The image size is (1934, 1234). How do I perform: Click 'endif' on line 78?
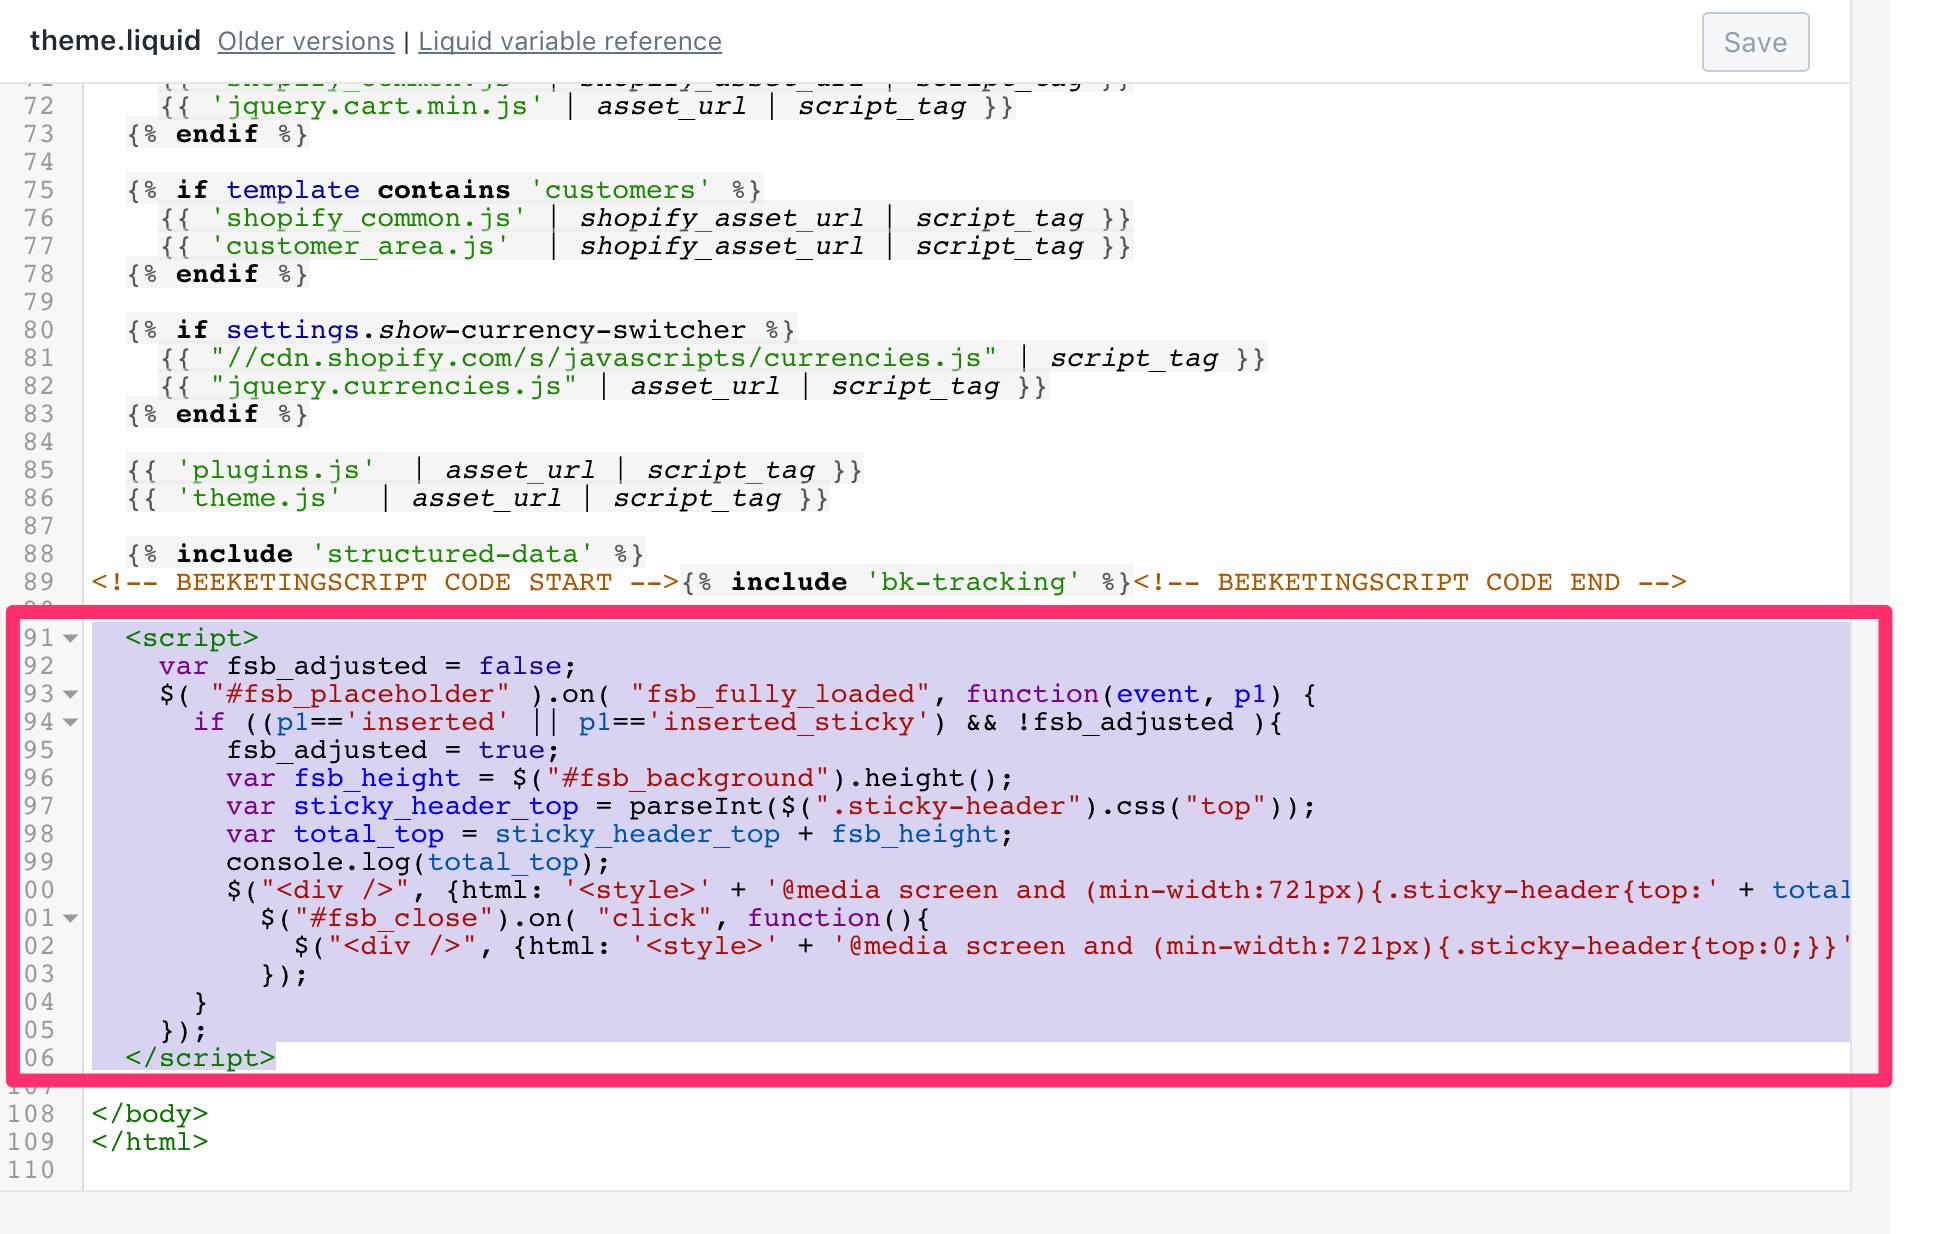click(217, 274)
